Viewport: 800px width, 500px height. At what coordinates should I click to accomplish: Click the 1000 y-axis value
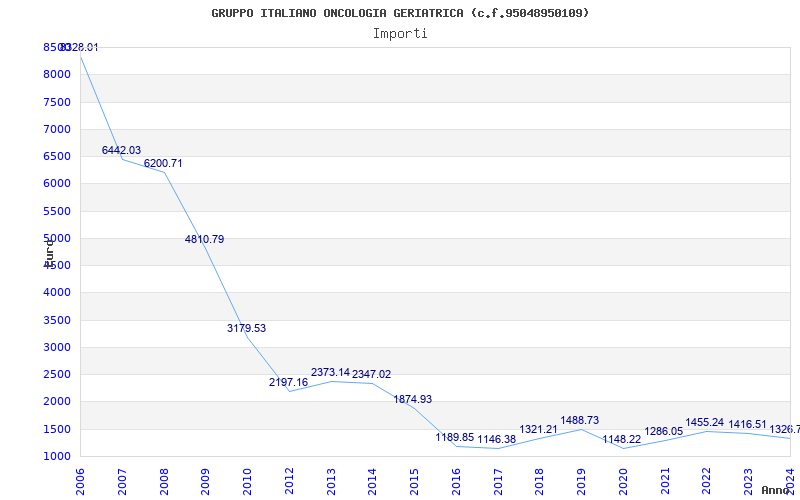coord(57,457)
